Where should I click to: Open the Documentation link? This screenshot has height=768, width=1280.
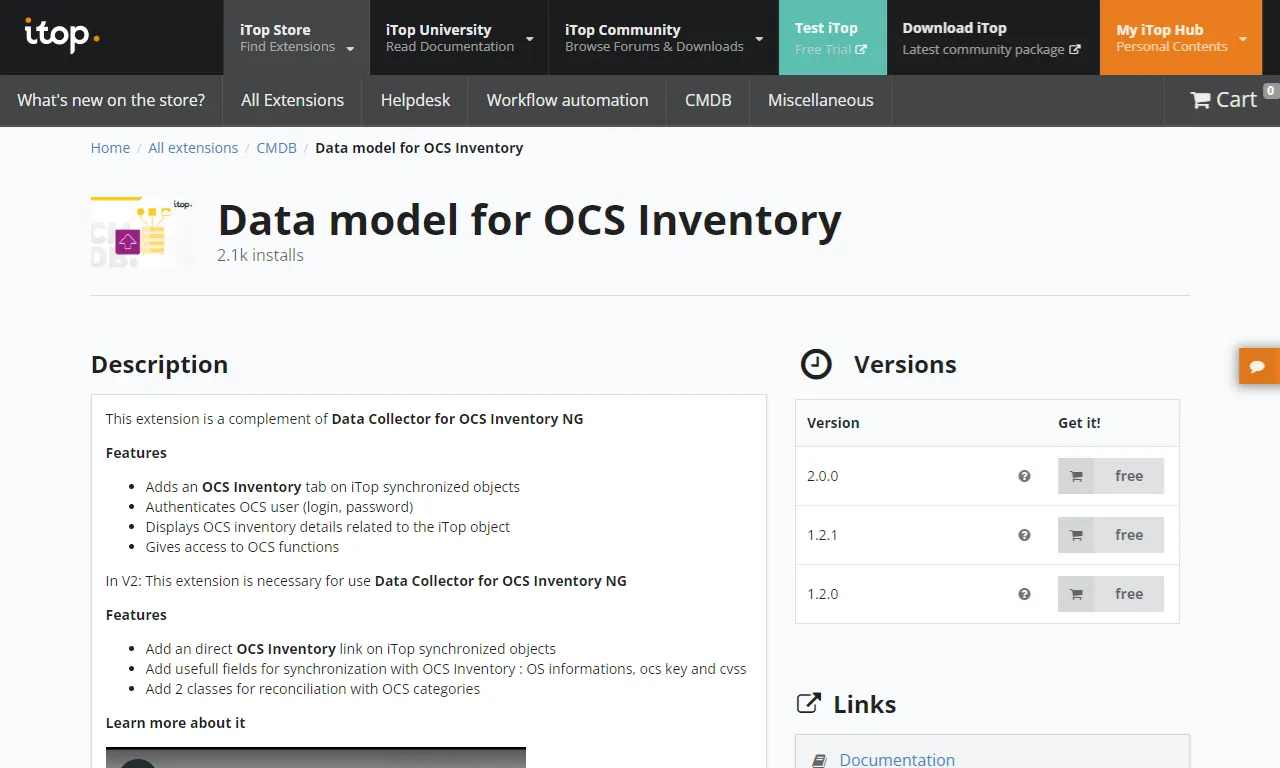897,759
